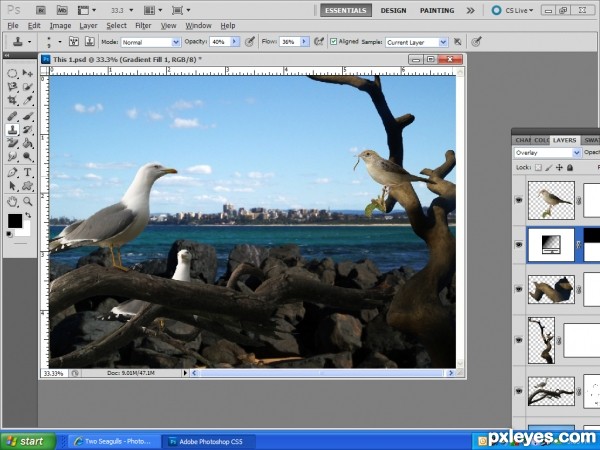
Task: Select the Custom Shape tool
Action: (28, 186)
